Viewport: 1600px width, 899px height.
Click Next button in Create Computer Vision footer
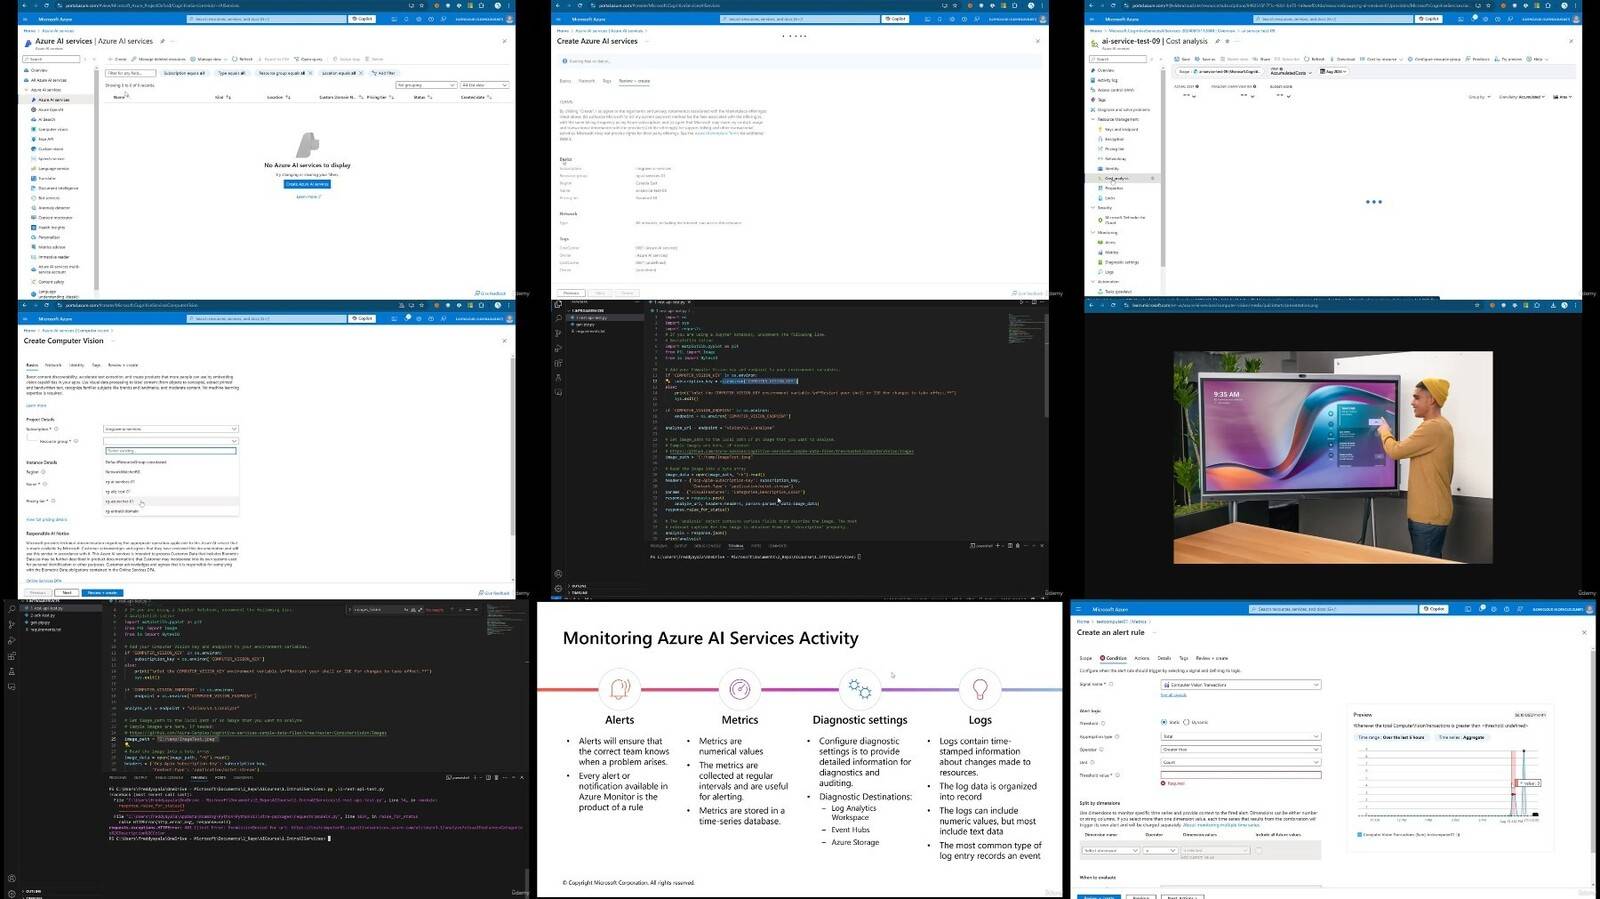click(x=66, y=593)
